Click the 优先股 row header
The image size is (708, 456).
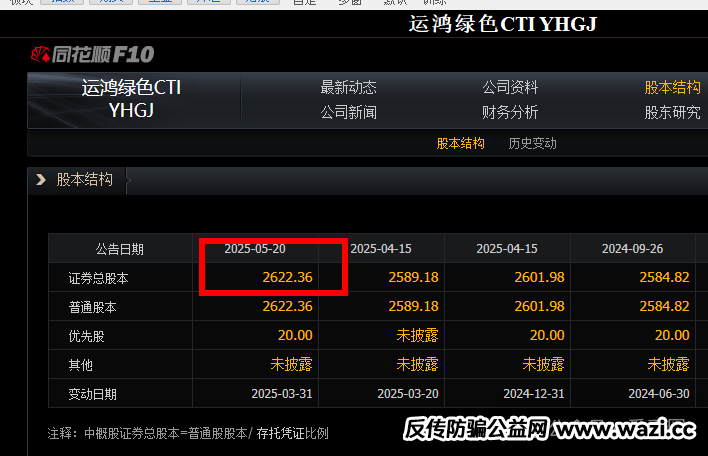(86, 336)
